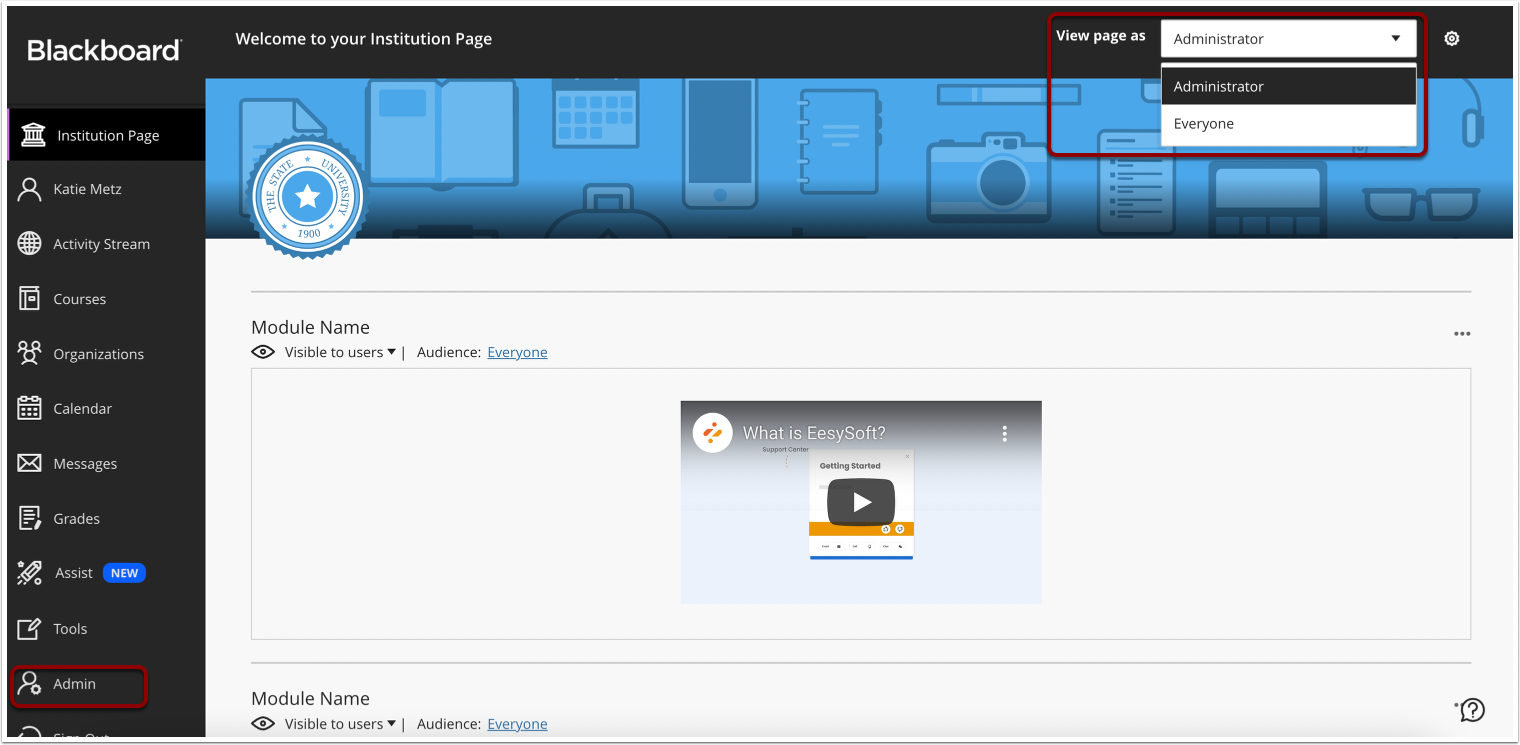The image size is (1520, 745).
Task: Click first module's Everyone audience link
Action: (x=517, y=352)
